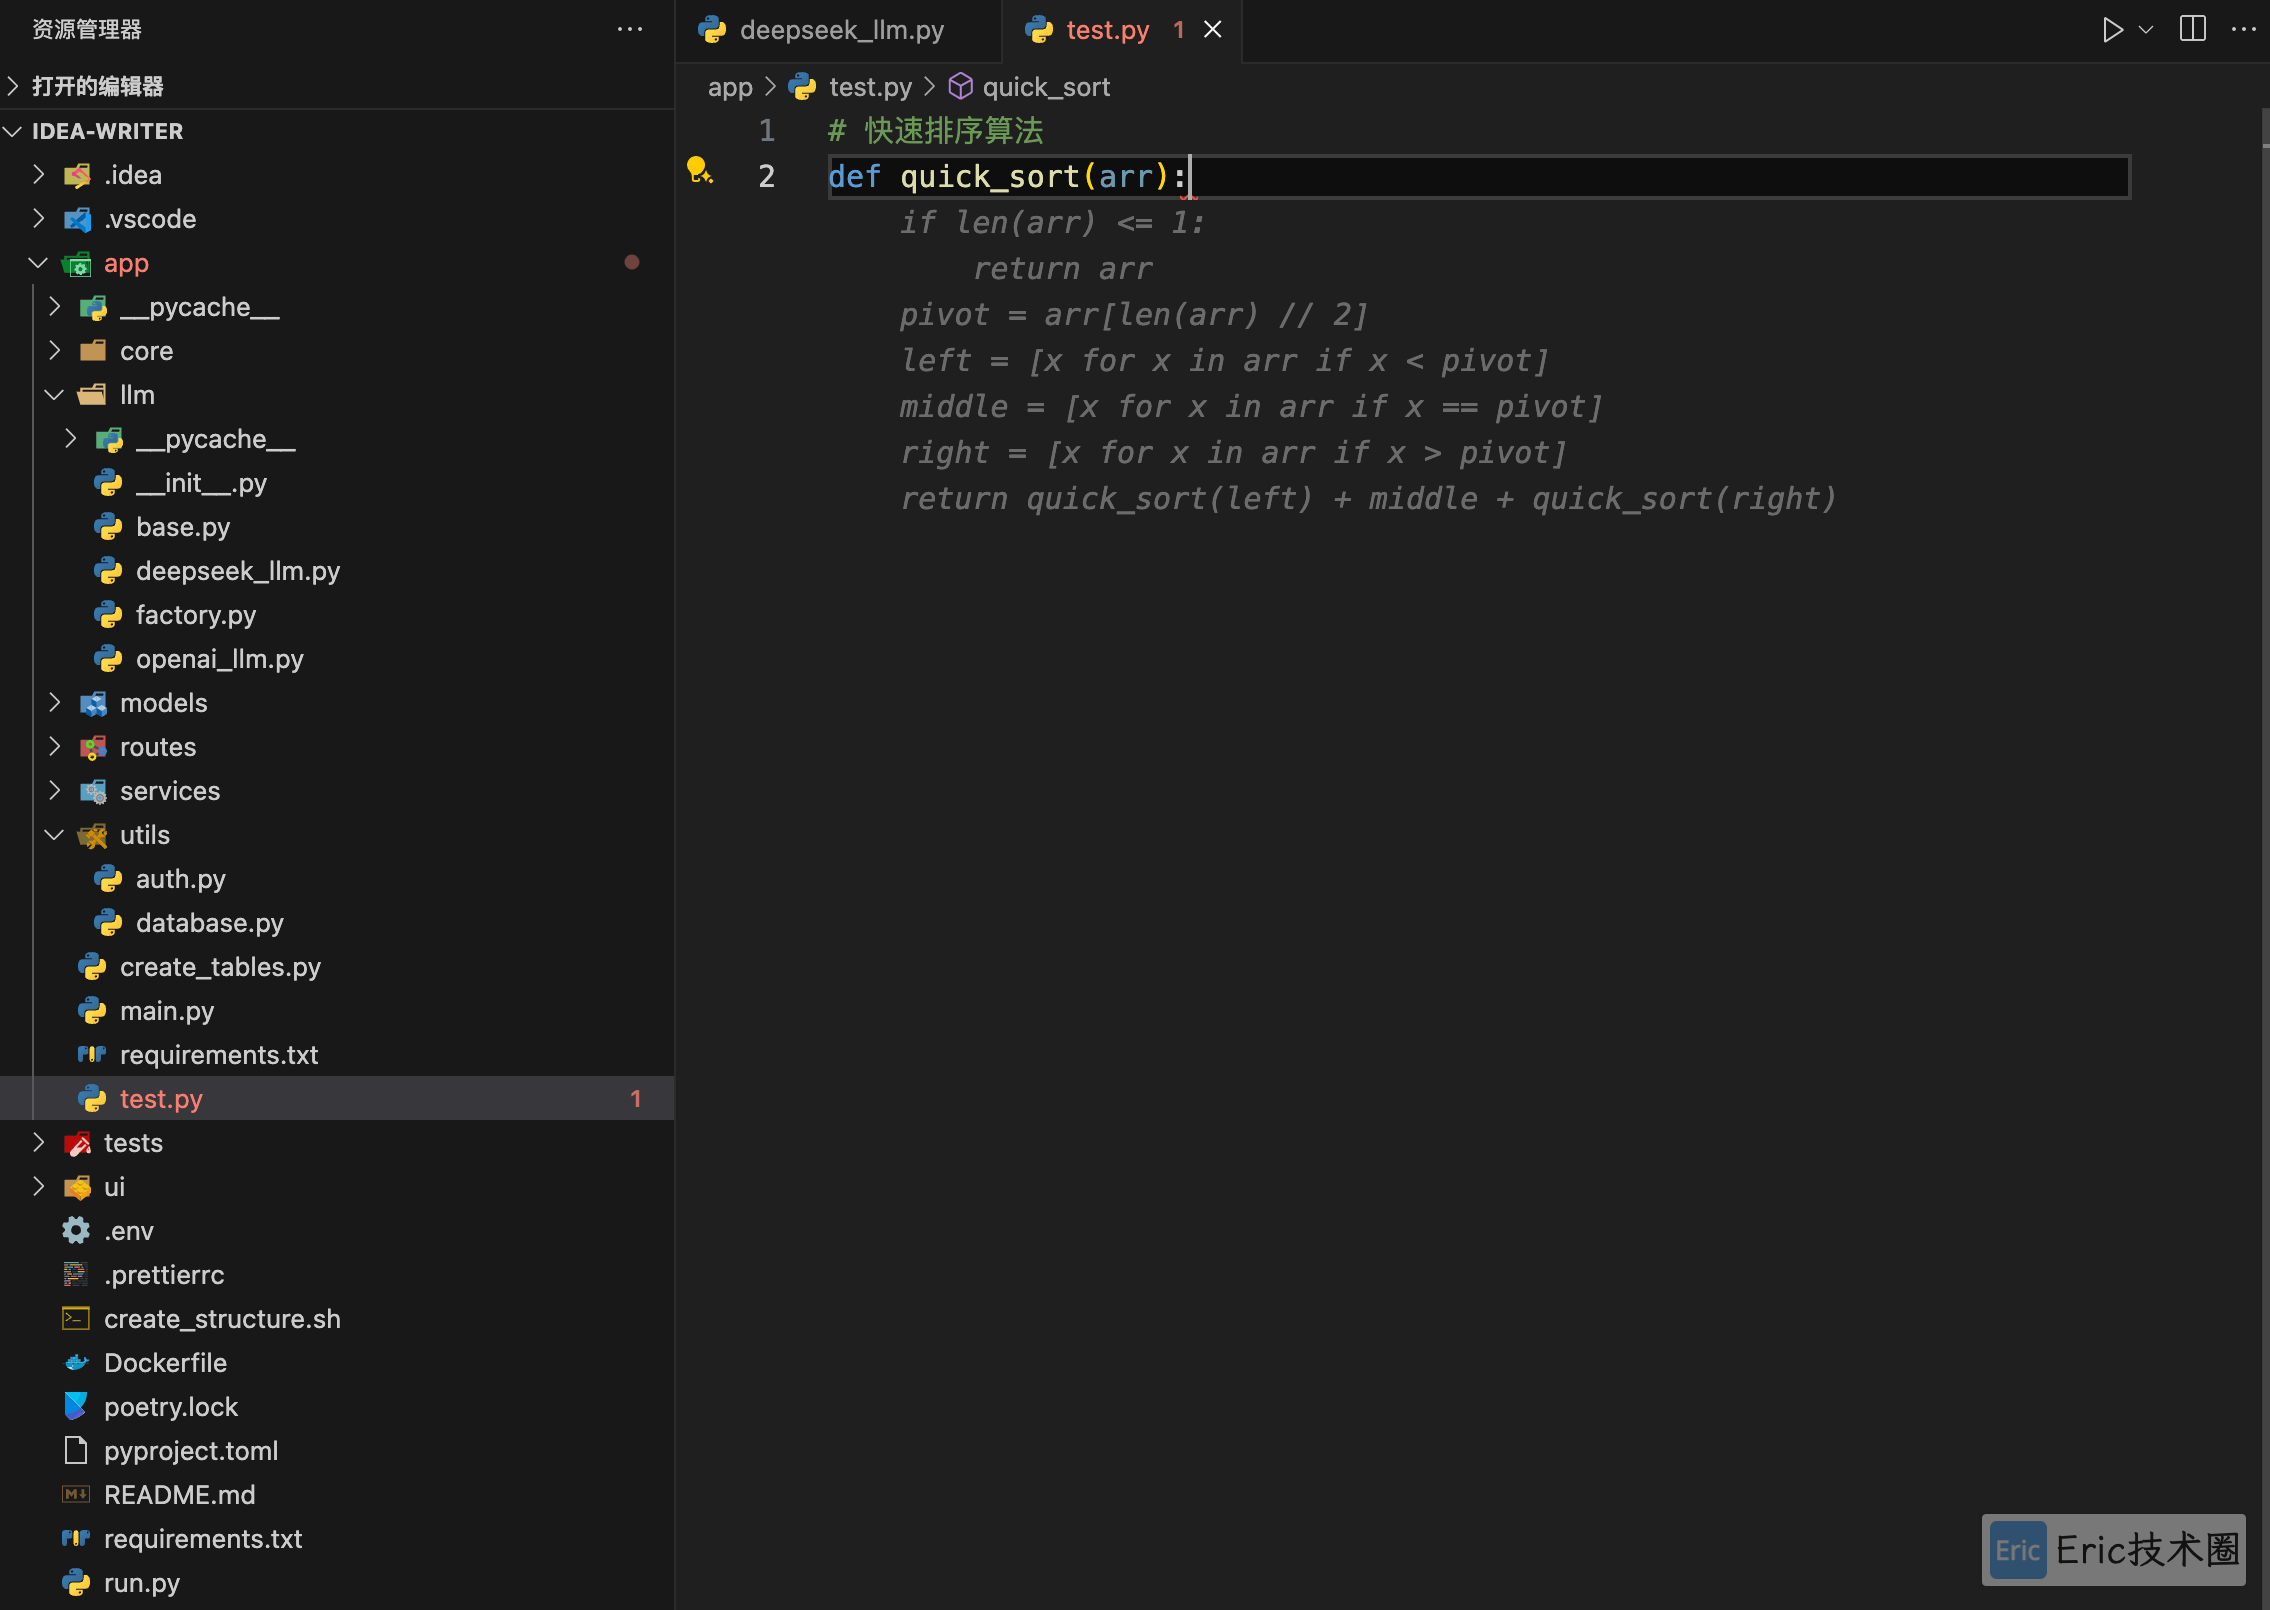Open the run options dropdown arrow
Image resolution: width=2270 pixels, height=1610 pixels.
point(2146,30)
